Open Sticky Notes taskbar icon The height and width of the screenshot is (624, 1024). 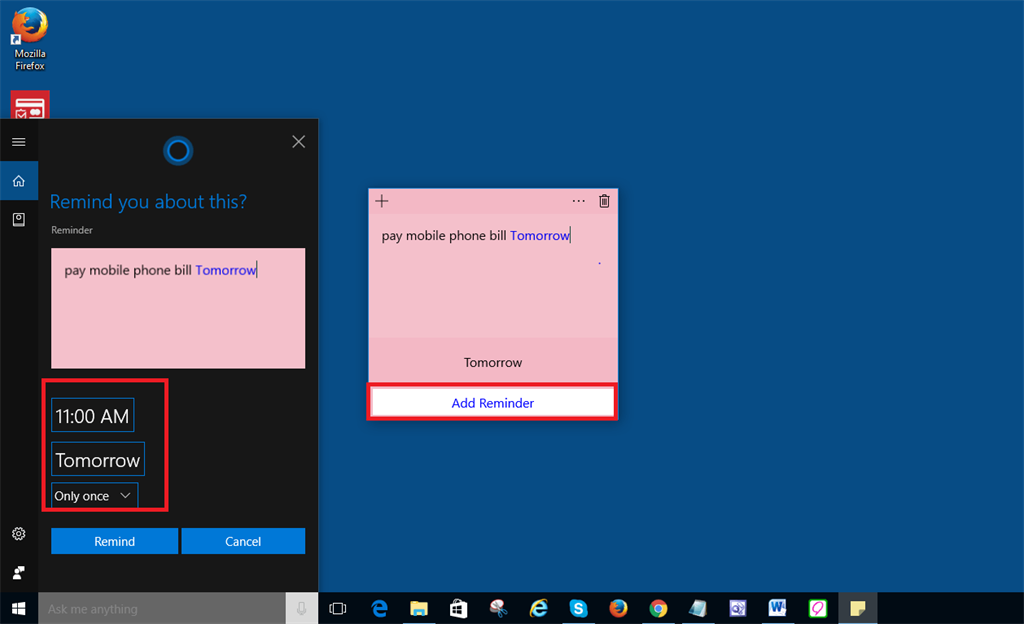point(857,609)
